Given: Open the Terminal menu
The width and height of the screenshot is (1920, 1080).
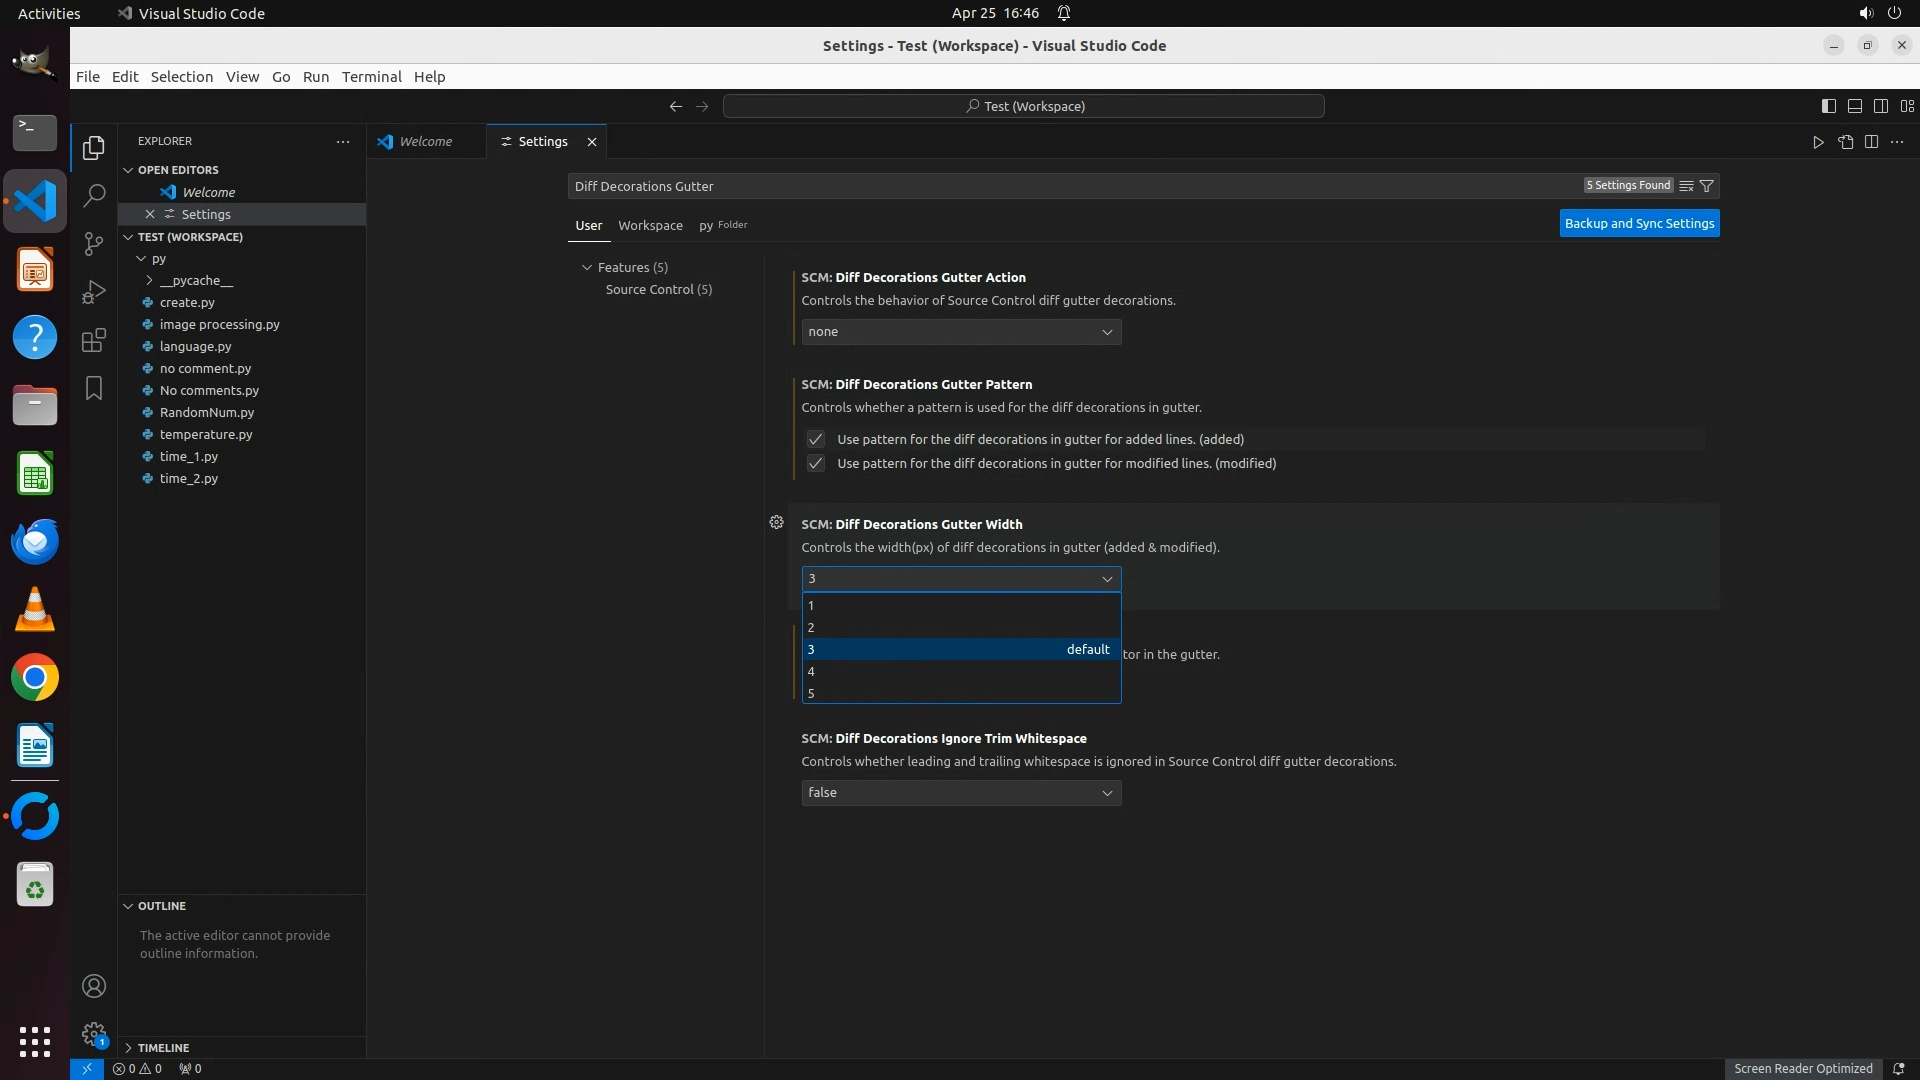Looking at the screenshot, I should [x=371, y=77].
